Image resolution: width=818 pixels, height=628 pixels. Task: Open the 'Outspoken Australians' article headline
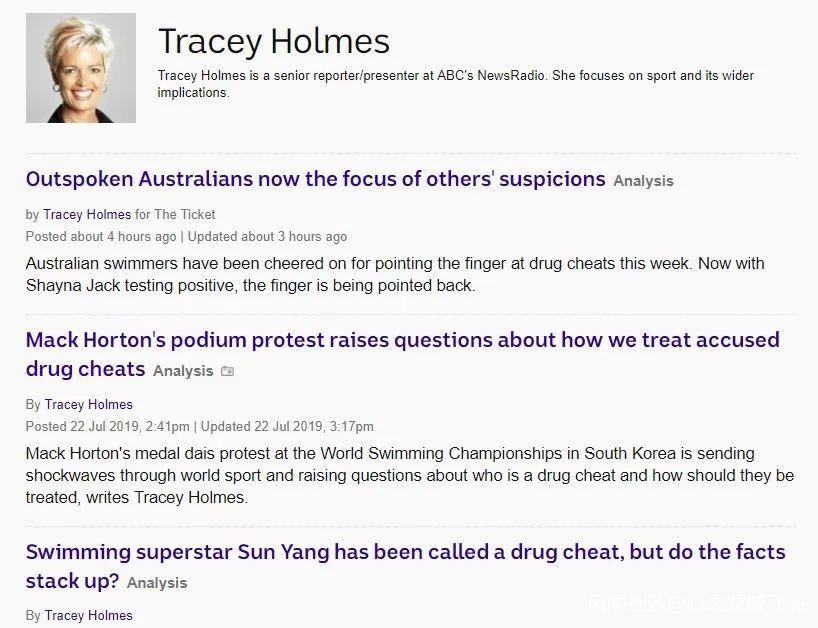tap(315, 180)
